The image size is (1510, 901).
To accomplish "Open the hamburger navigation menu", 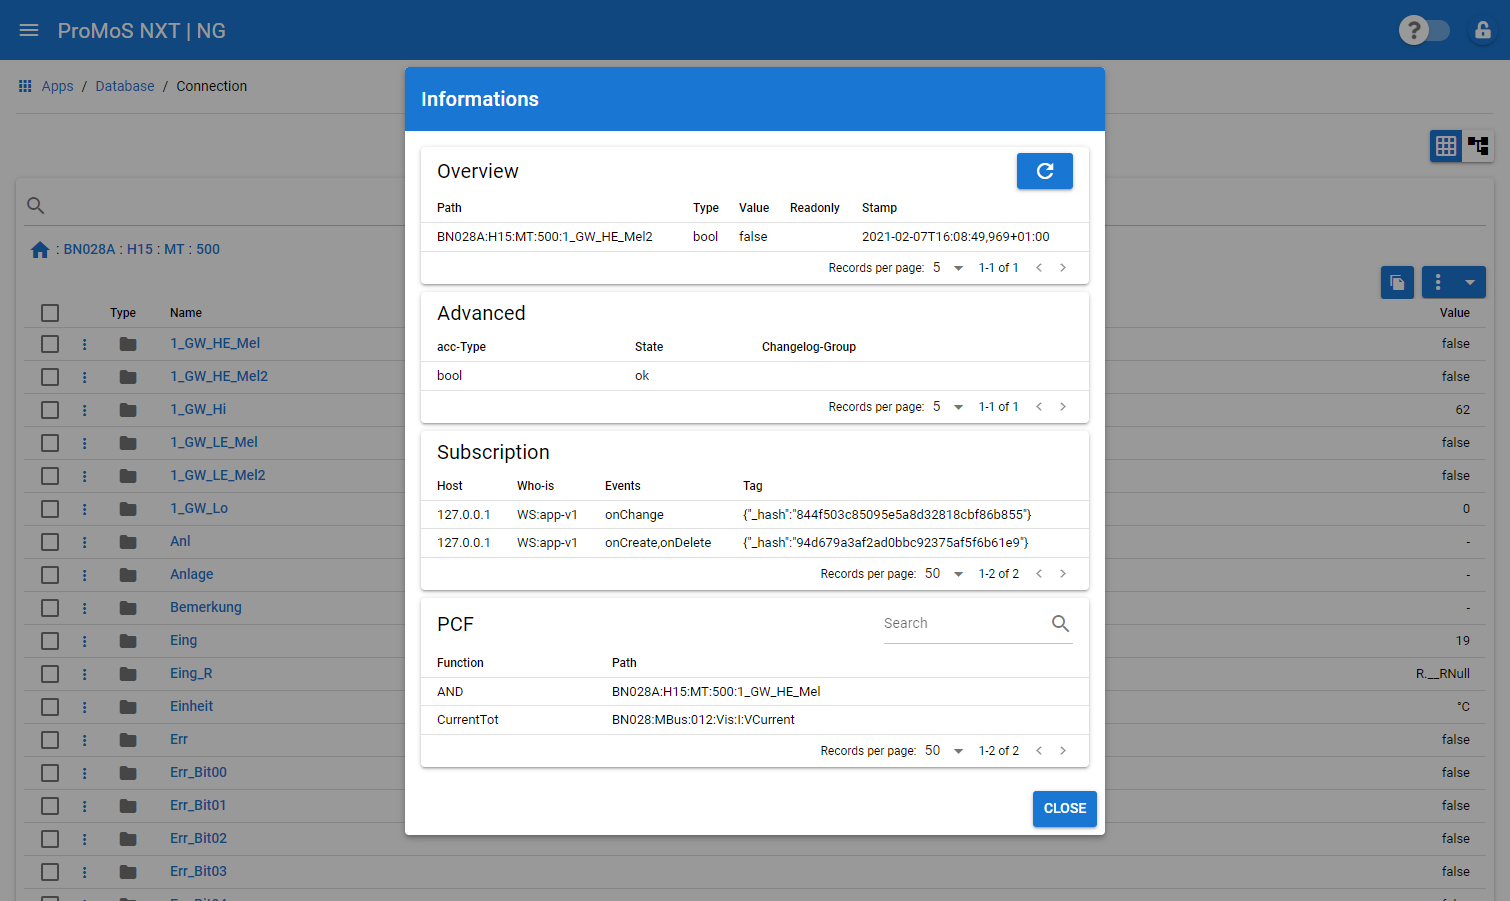I will pos(29,30).
